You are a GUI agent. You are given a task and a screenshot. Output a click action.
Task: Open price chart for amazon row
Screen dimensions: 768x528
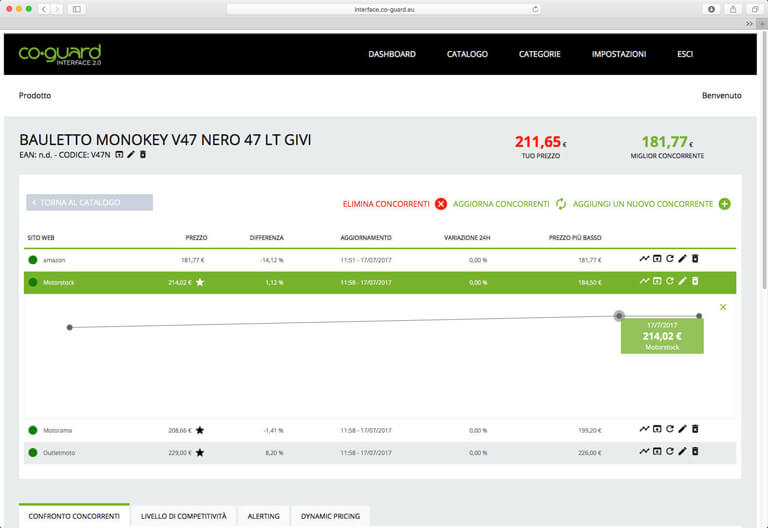pos(644,259)
